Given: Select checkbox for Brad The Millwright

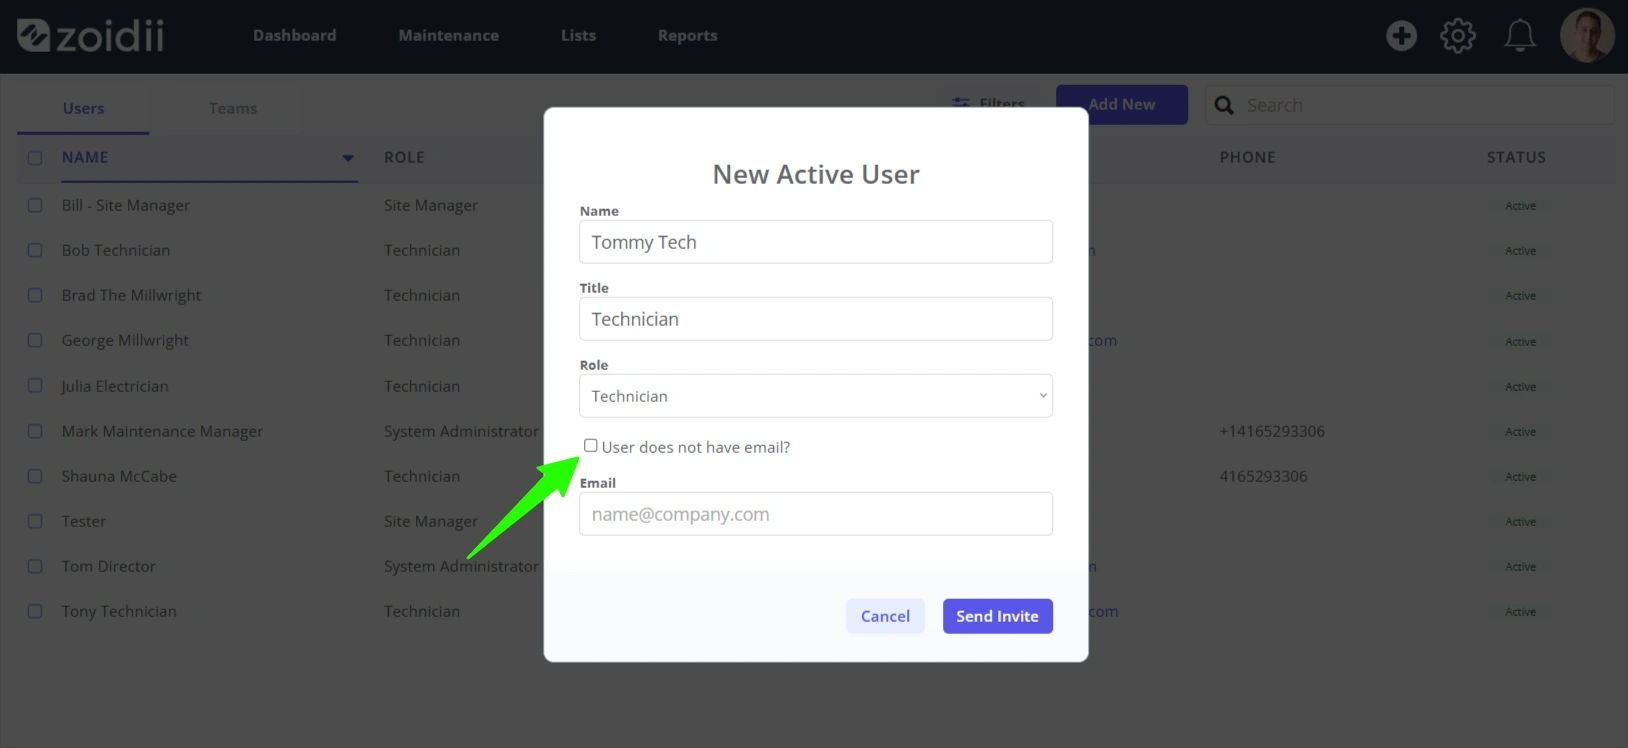Looking at the screenshot, I should pos(35,295).
